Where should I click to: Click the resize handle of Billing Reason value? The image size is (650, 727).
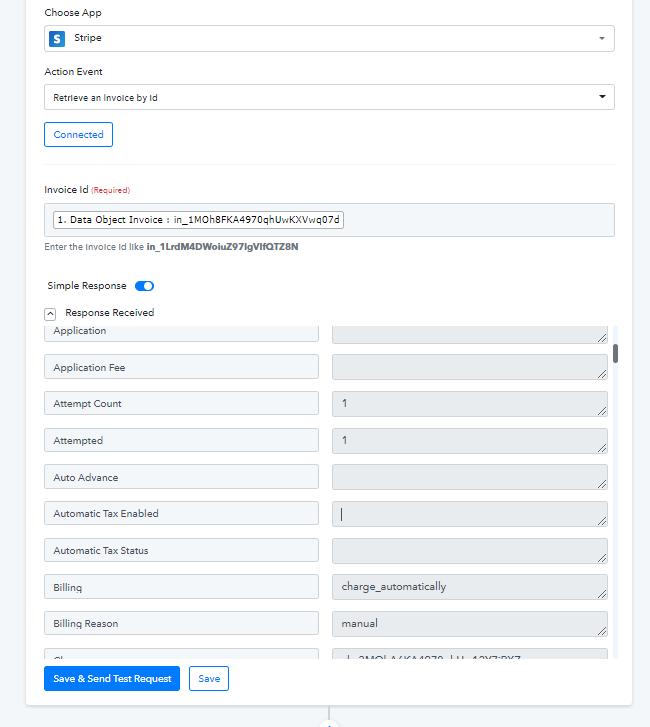pyautogui.click(x=602, y=631)
